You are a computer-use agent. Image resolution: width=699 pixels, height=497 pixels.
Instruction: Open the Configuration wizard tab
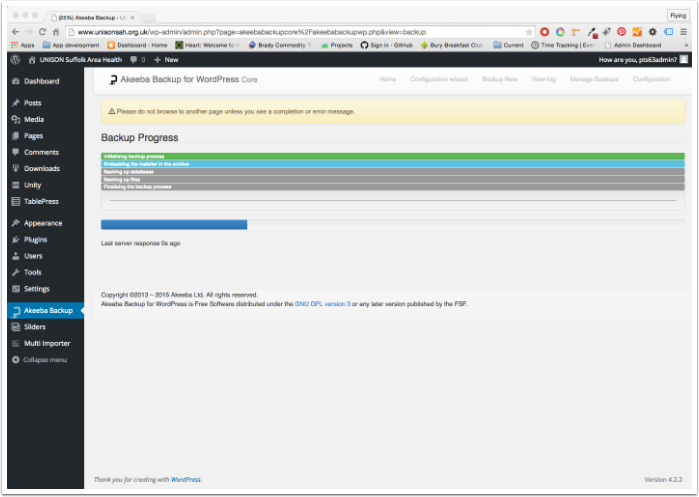(x=439, y=79)
